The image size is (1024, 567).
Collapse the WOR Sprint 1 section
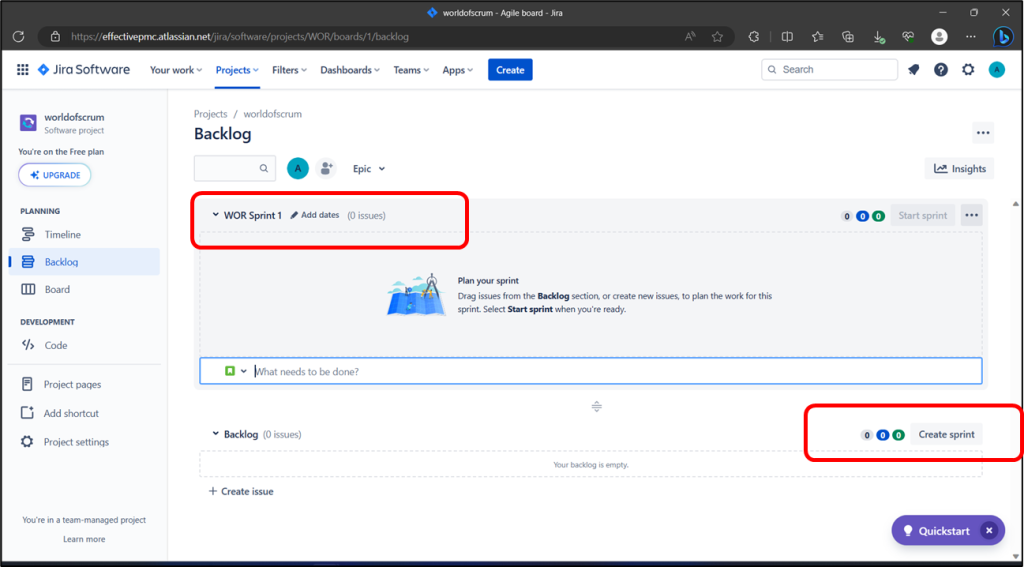(x=216, y=215)
